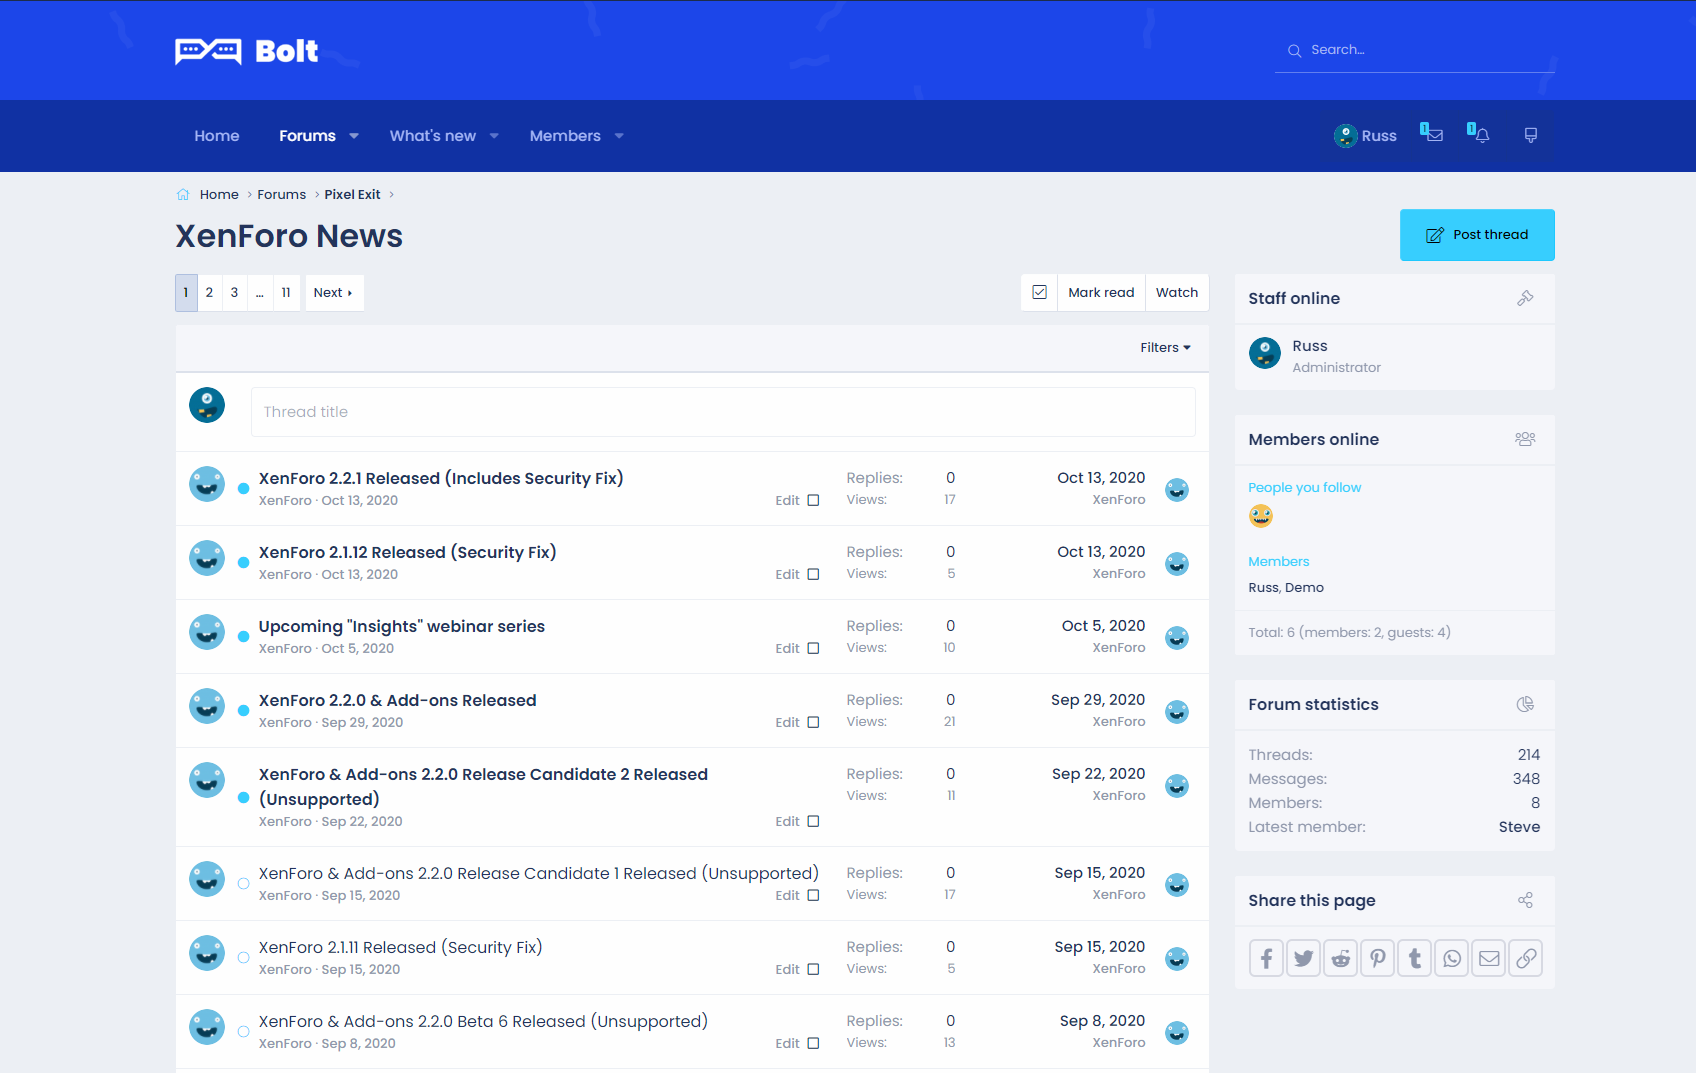Go to page 2 of threads
This screenshot has width=1696, height=1073.
point(209,293)
